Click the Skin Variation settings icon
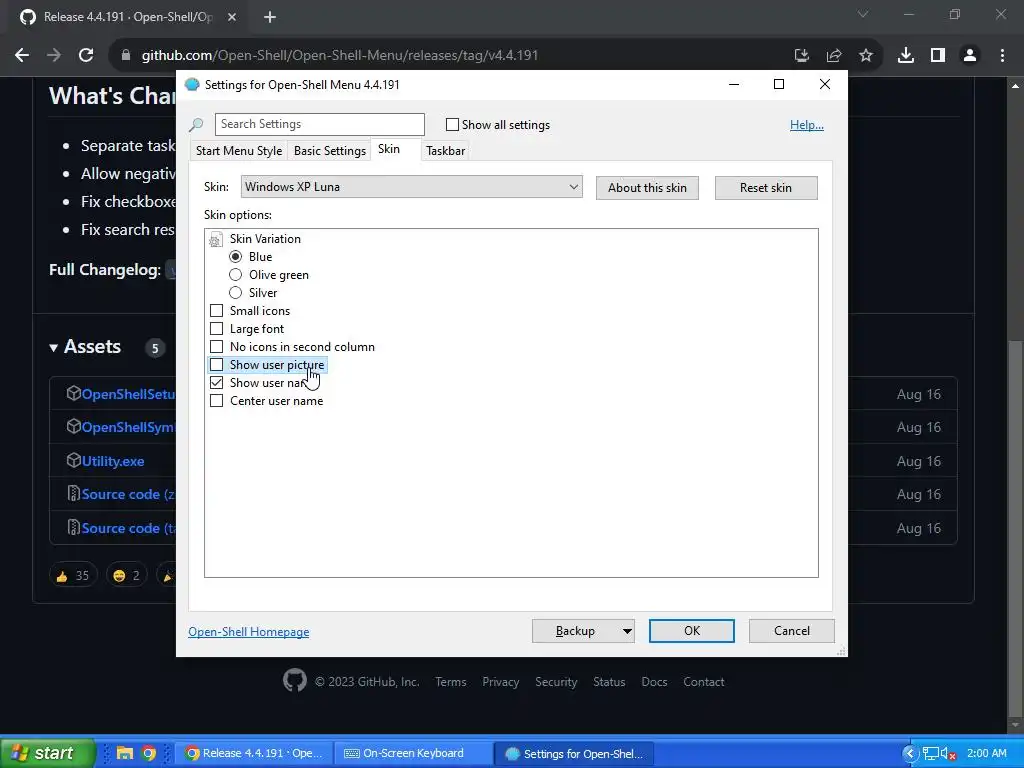The height and width of the screenshot is (768, 1024). click(216, 240)
